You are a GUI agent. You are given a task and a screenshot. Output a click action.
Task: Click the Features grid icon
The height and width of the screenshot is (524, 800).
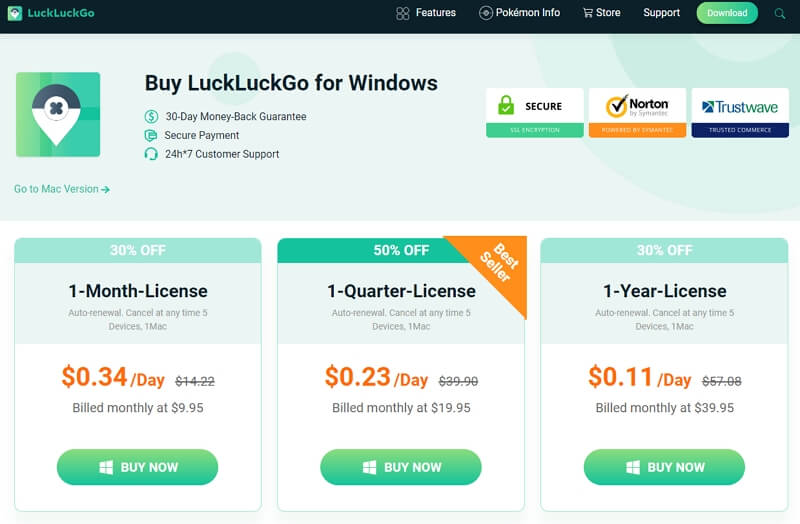[403, 13]
